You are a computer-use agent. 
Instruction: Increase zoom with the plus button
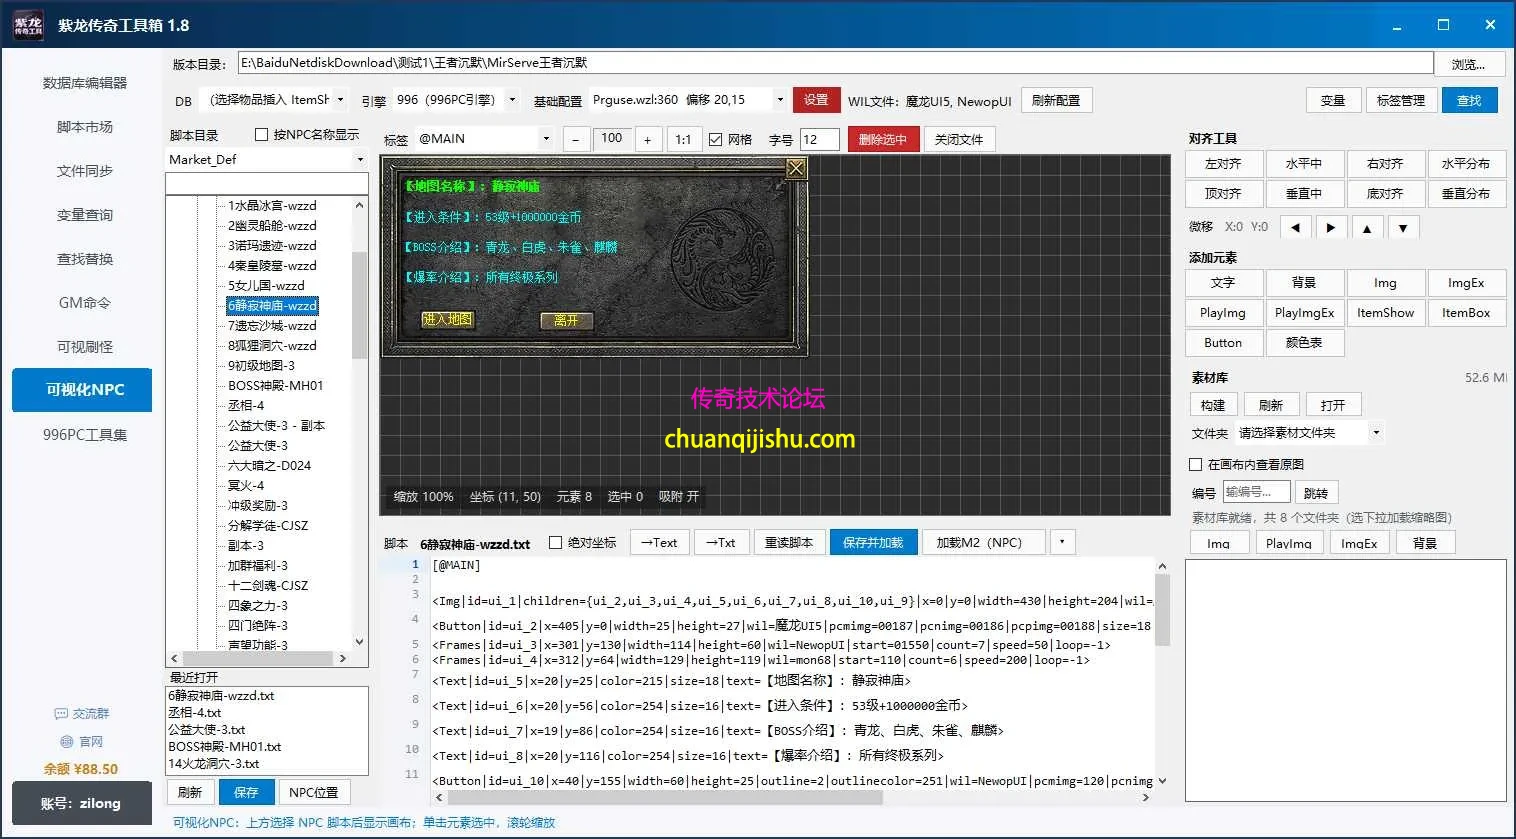pyautogui.click(x=647, y=139)
